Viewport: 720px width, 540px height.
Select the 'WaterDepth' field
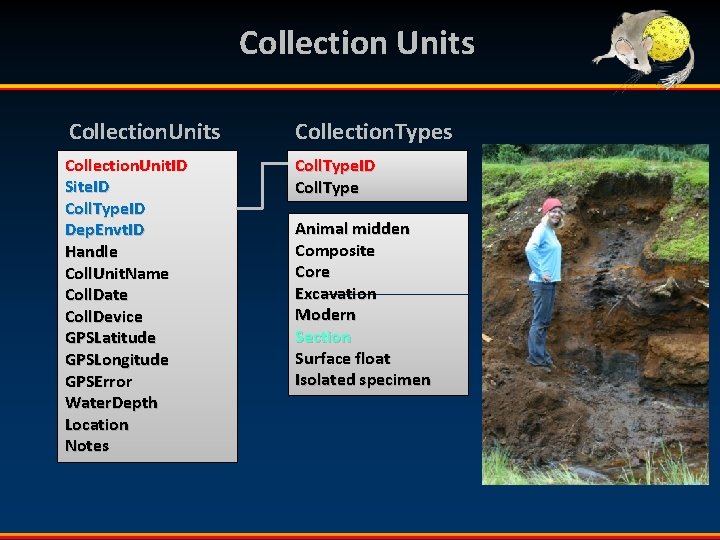coord(112,403)
